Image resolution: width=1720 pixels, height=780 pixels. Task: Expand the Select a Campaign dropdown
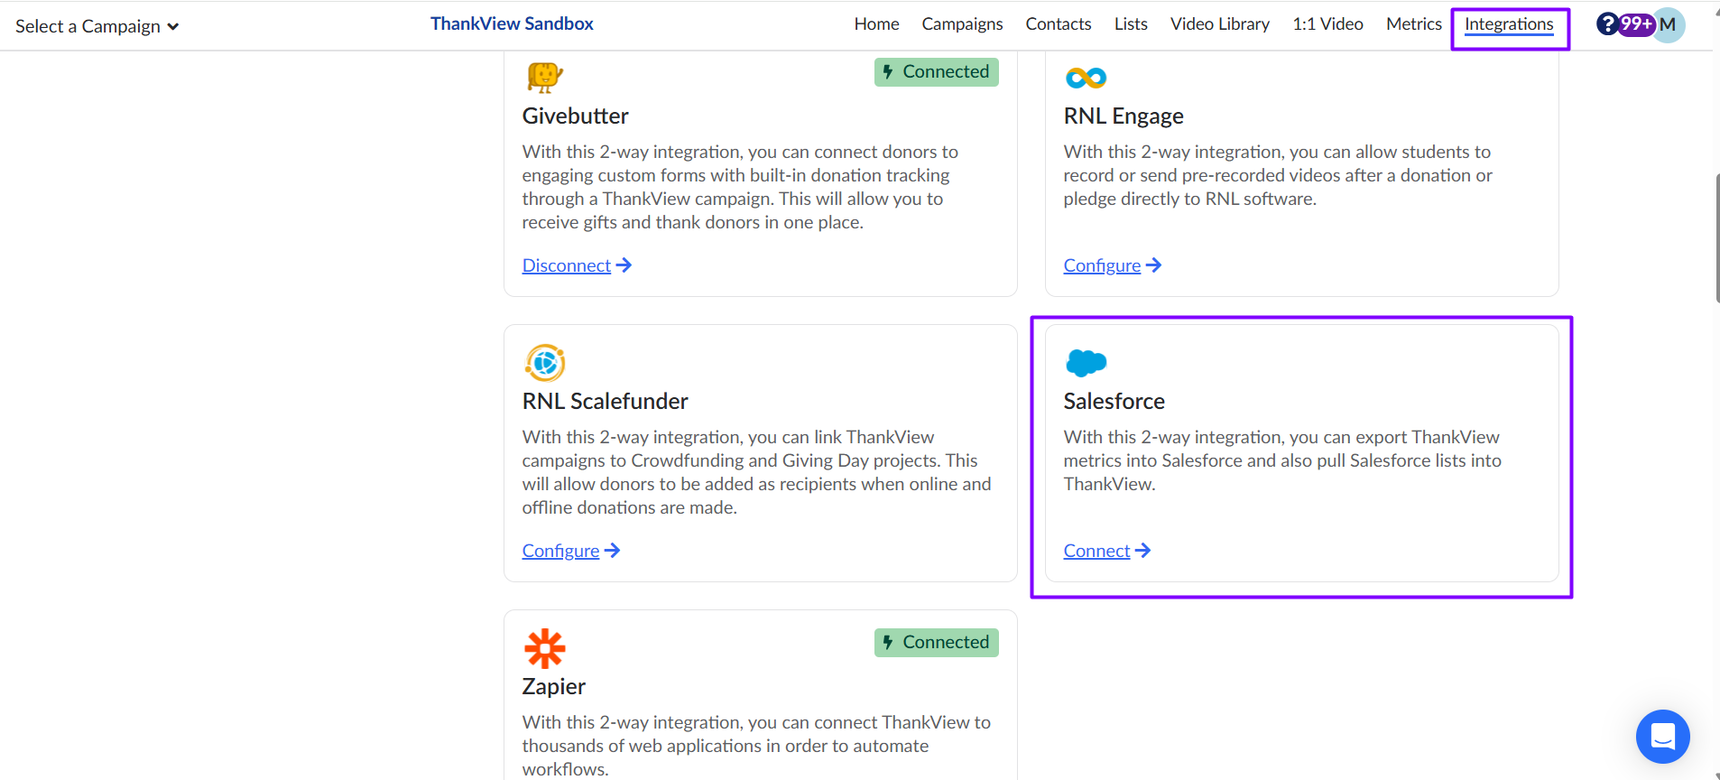click(x=97, y=26)
